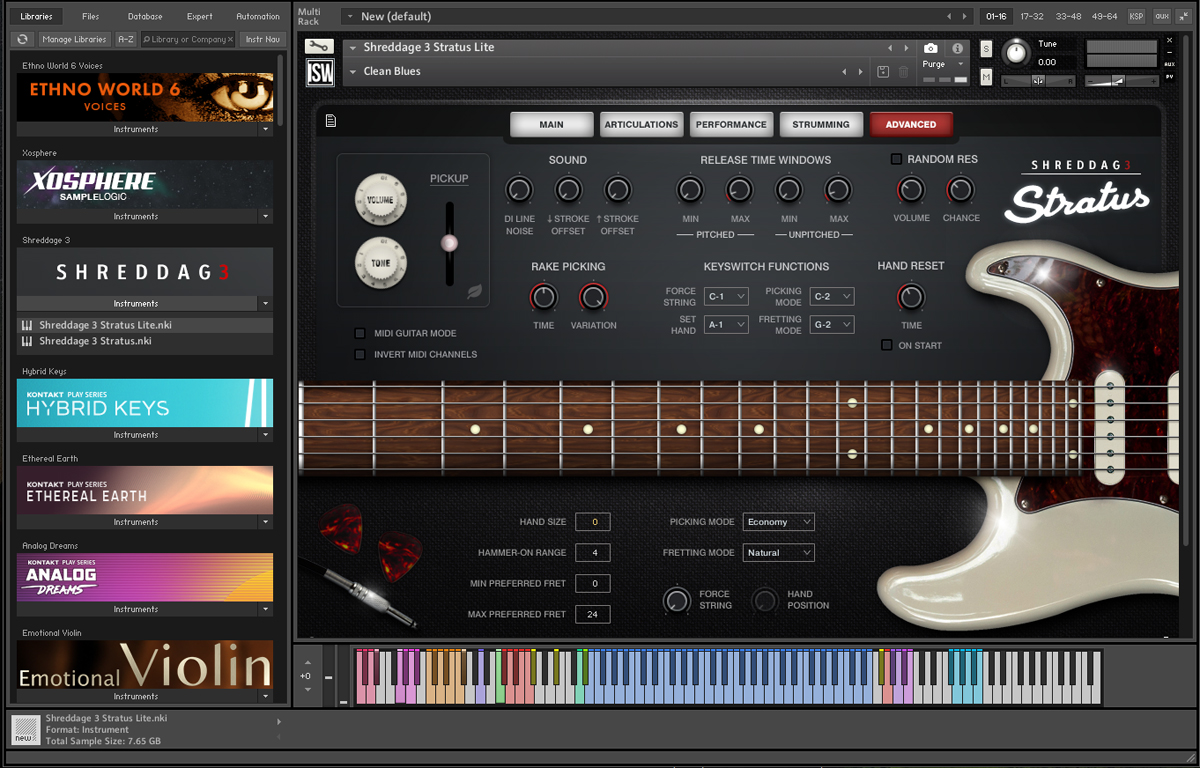Open the ARTICULATIONS tab
1200x768 pixels.
(x=641, y=124)
